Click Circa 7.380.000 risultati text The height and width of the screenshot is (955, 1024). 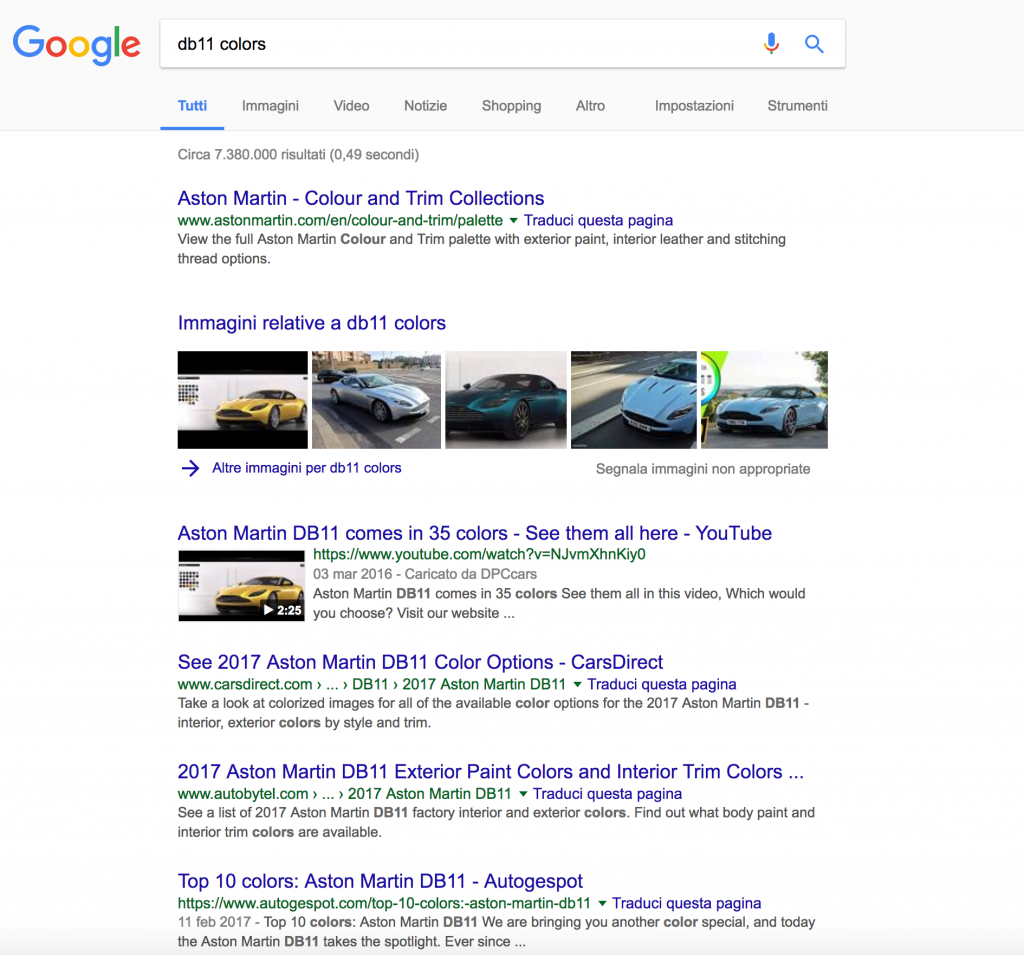pos(298,155)
